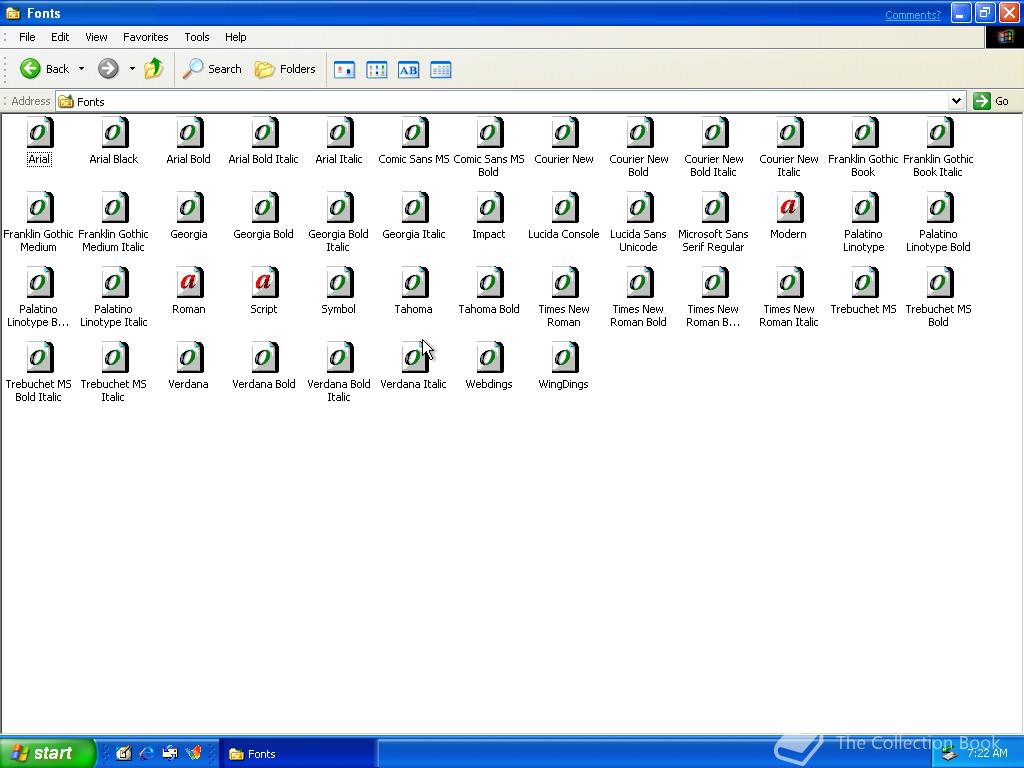This screenshot has height=768, width=1024.
Task: Expand the Forward history dropdown arrow
Action: coord(132,69)
